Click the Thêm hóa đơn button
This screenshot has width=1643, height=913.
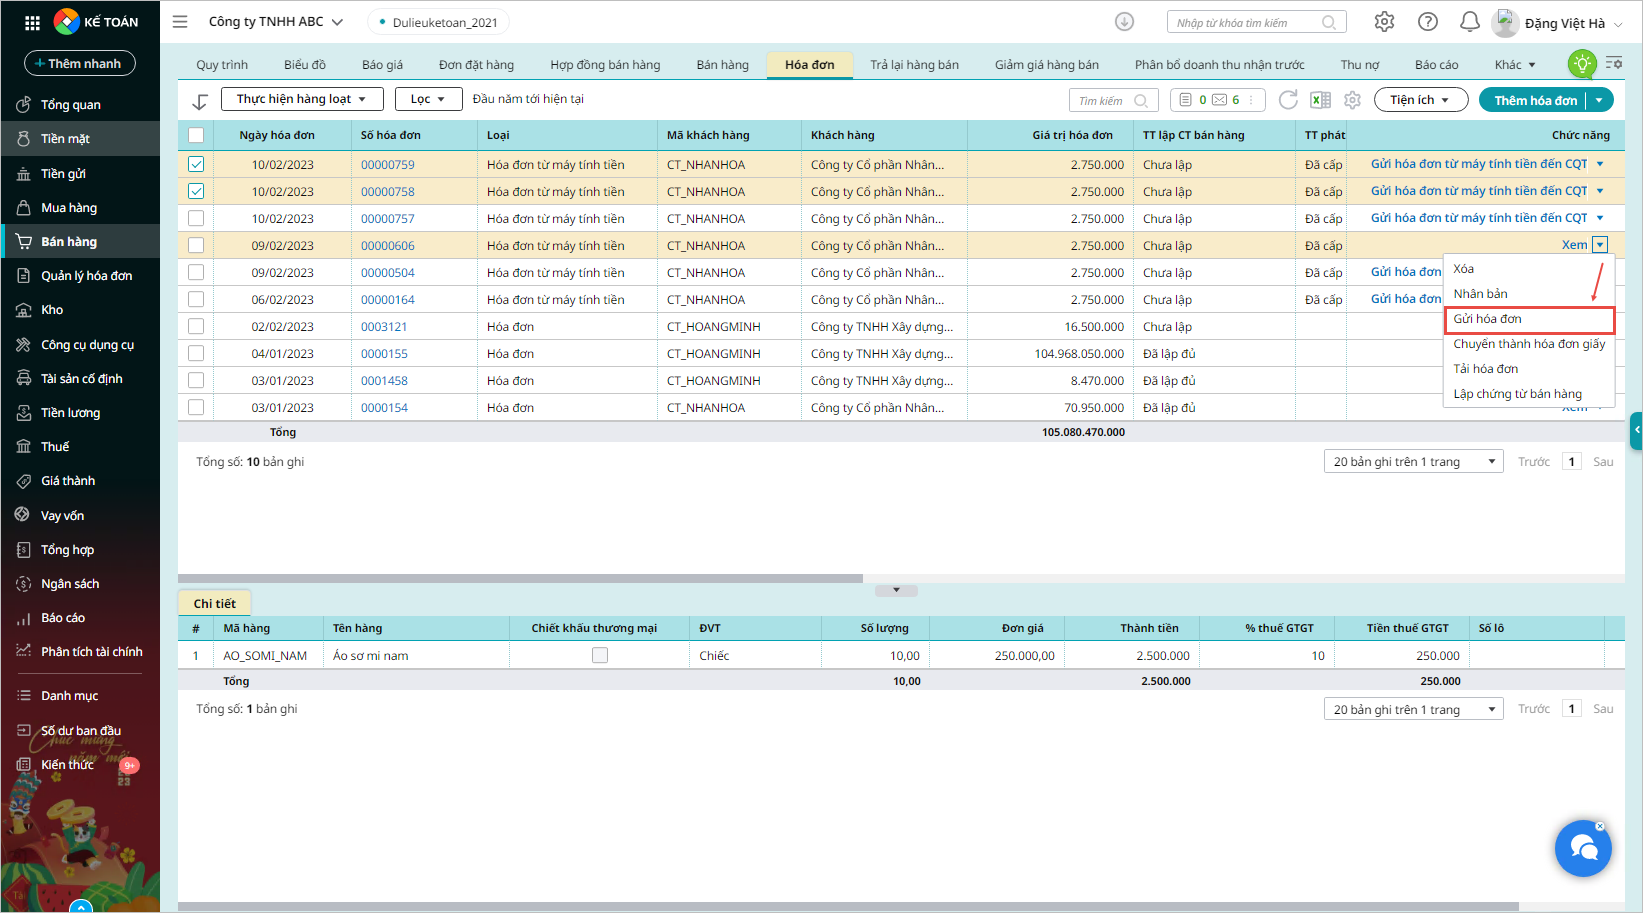coord(1535,100)
